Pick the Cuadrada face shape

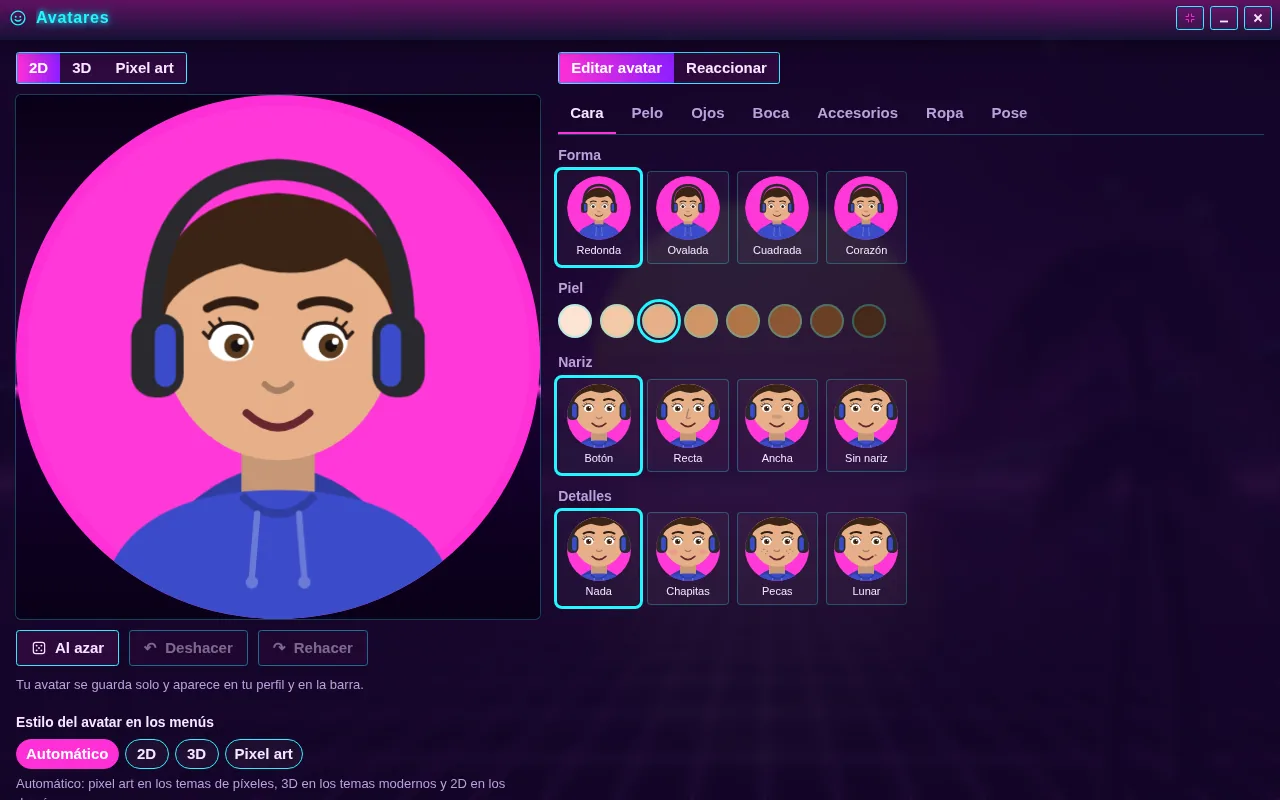(x=777, y=218)
